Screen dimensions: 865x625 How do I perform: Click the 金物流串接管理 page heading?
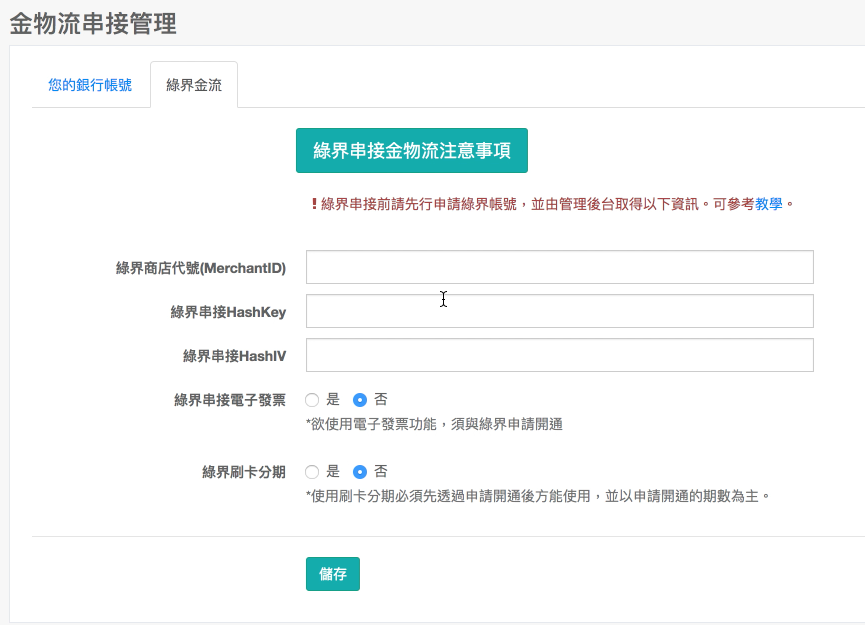pos(93,24)
